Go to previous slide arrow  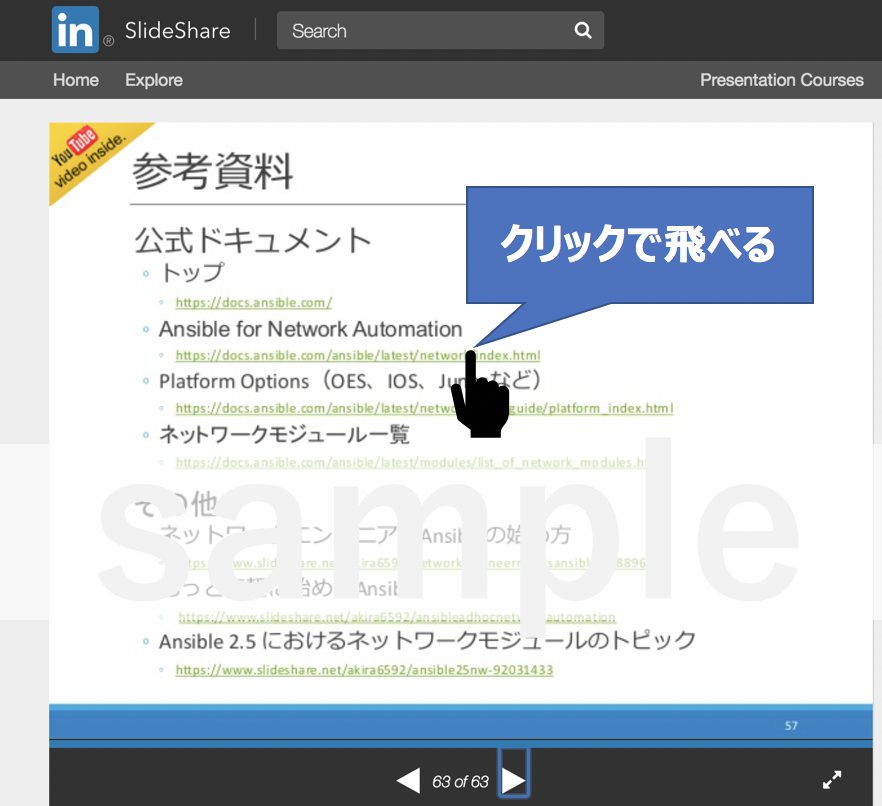point(408,781)
